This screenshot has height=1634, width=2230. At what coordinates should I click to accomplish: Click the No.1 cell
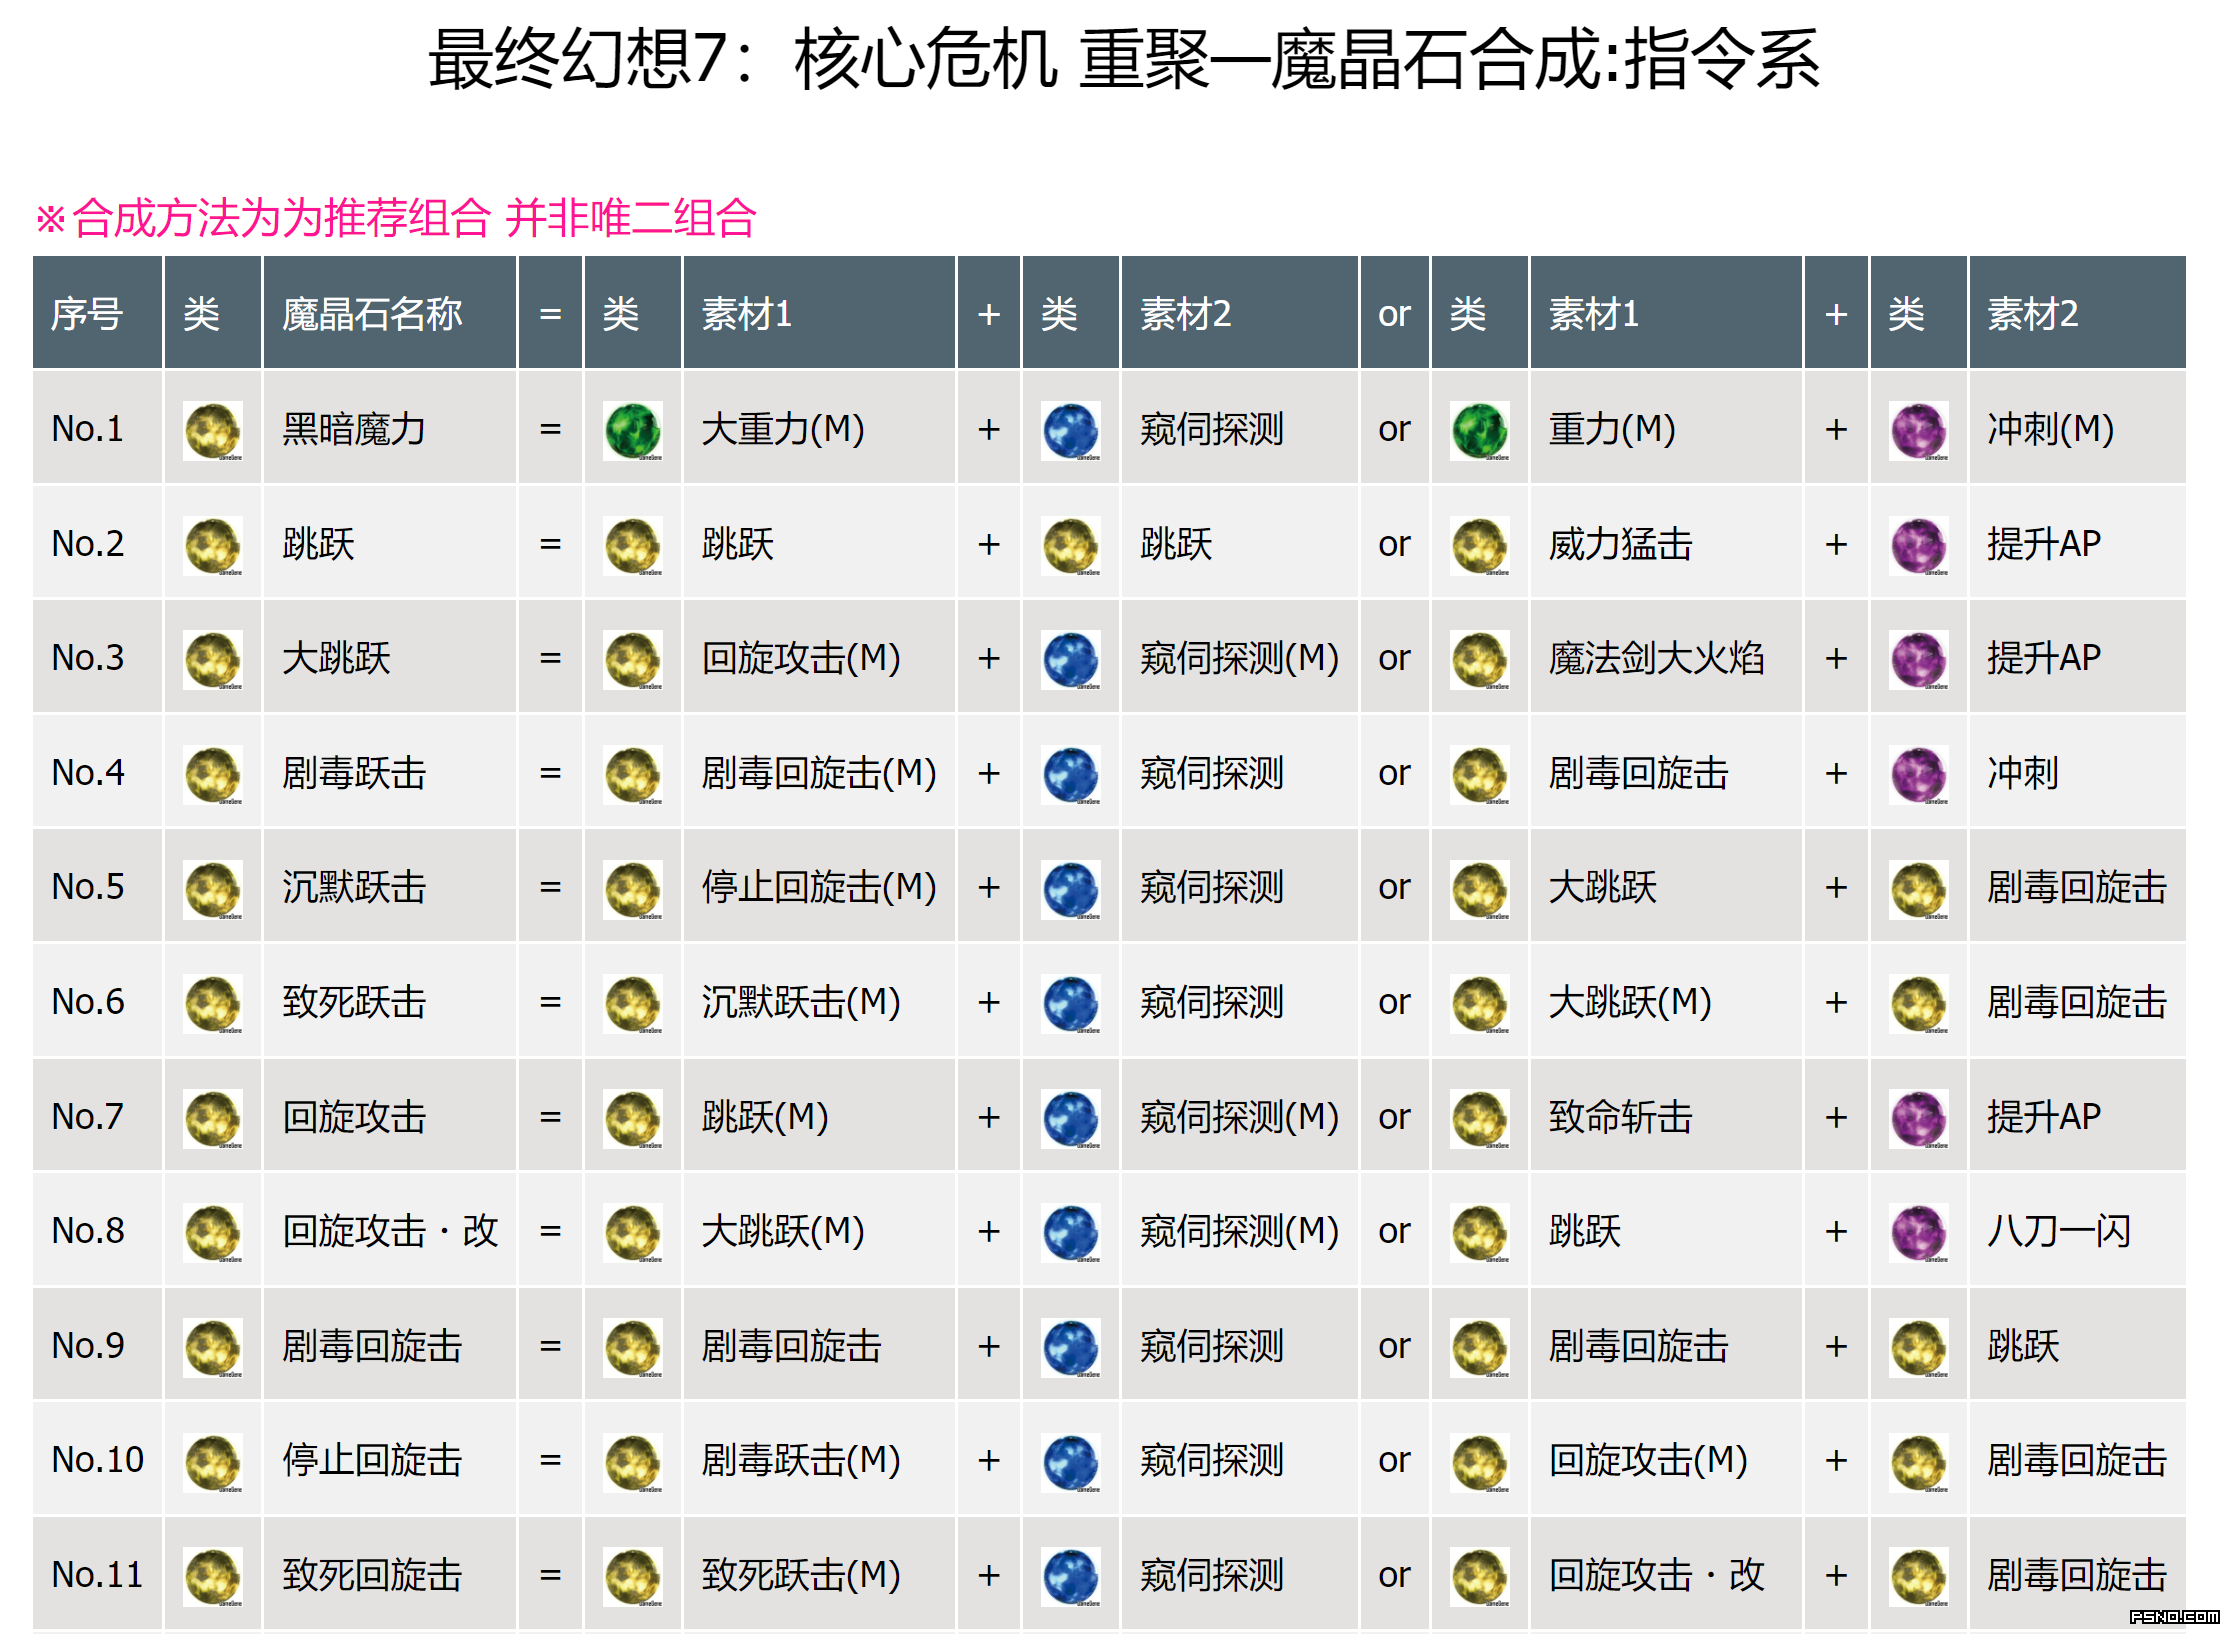click(x=98, y=428)
